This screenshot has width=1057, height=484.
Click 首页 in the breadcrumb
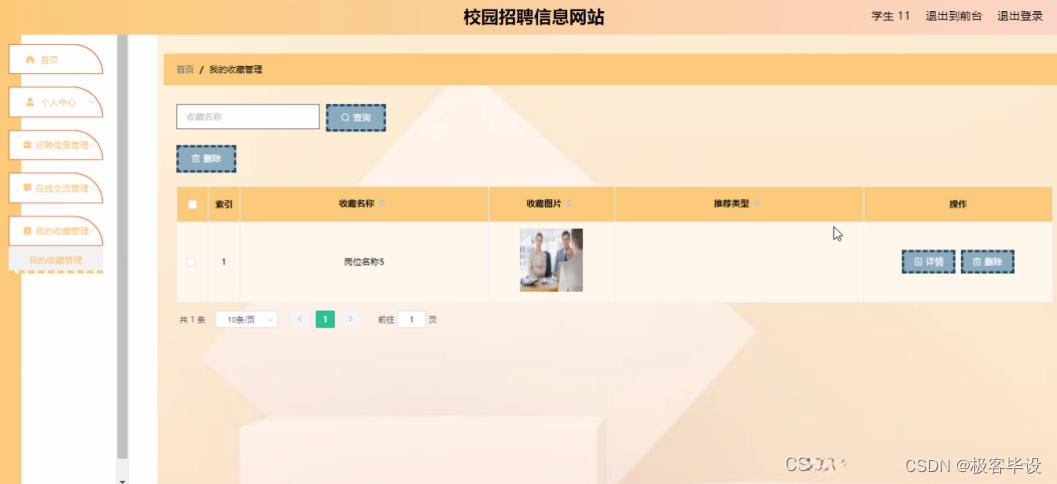pos(185,69)
